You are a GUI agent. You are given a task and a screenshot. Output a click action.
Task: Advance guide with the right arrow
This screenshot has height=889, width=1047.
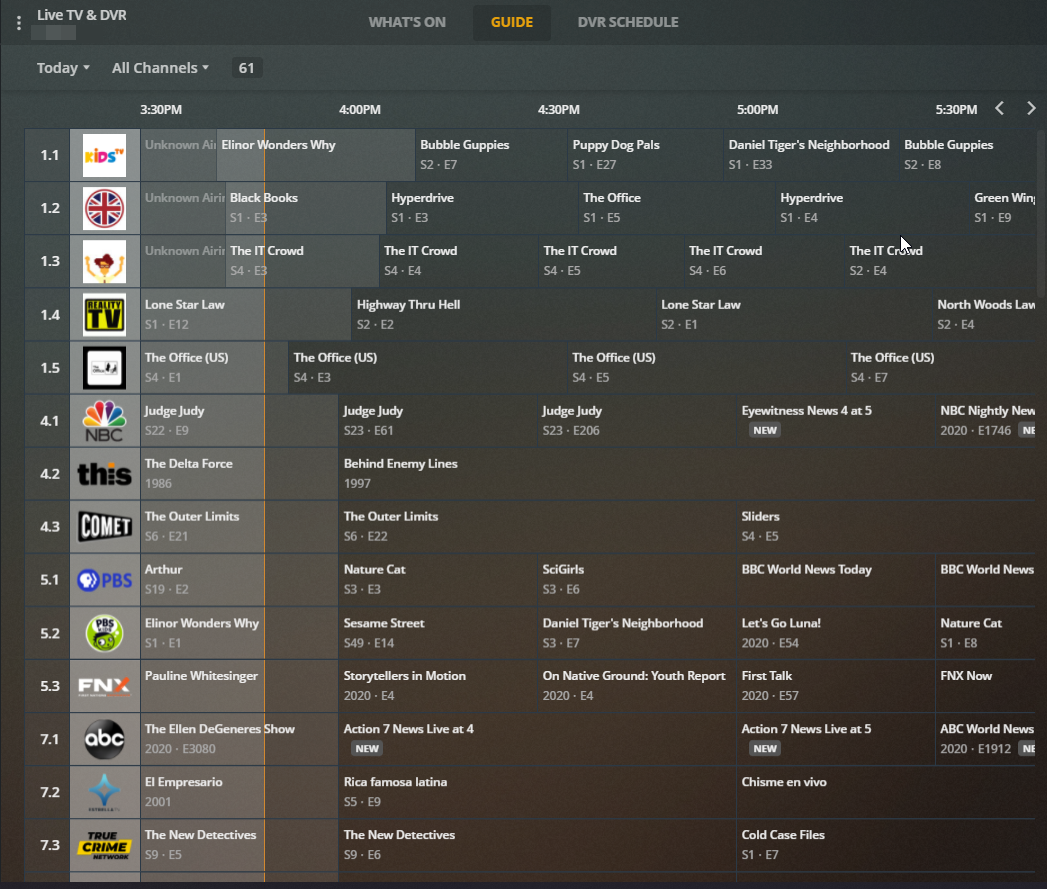[1031, 109]
